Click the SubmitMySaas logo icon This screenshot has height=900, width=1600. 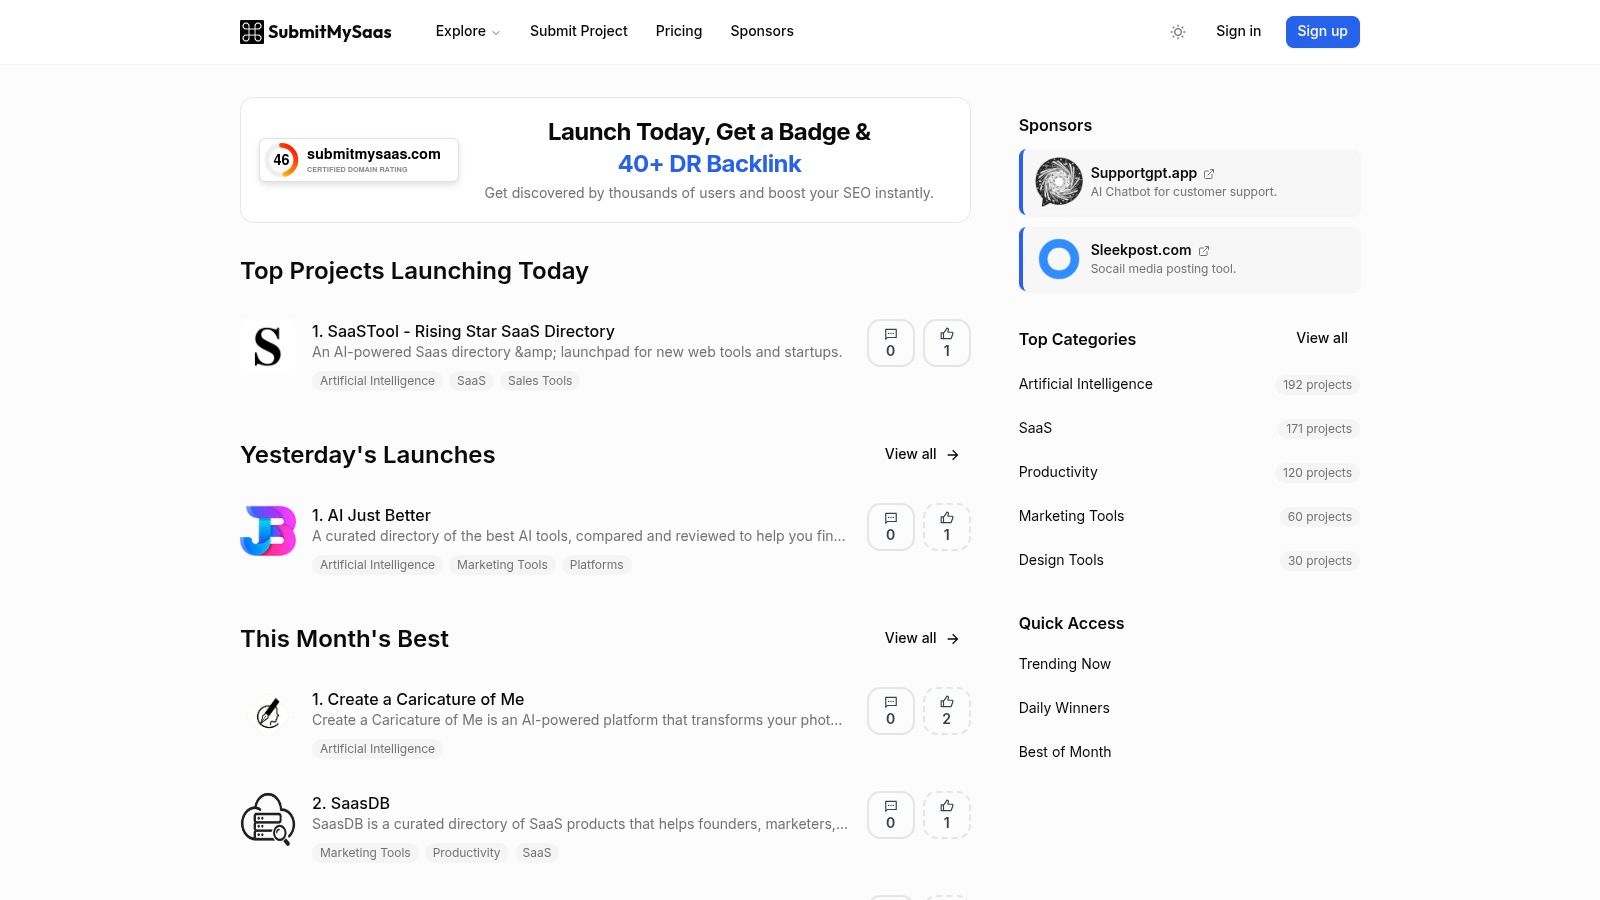[x=253, y=31]
